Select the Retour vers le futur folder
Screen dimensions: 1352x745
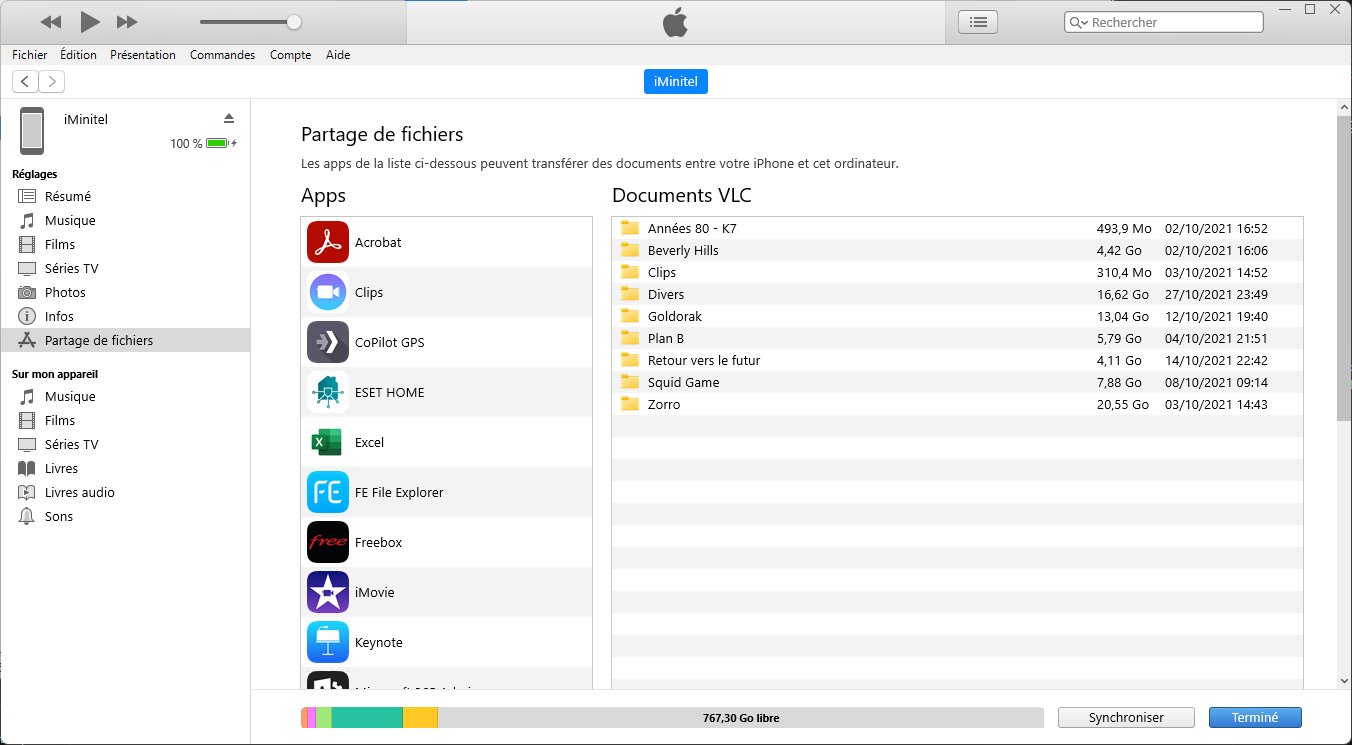(957, 360)
